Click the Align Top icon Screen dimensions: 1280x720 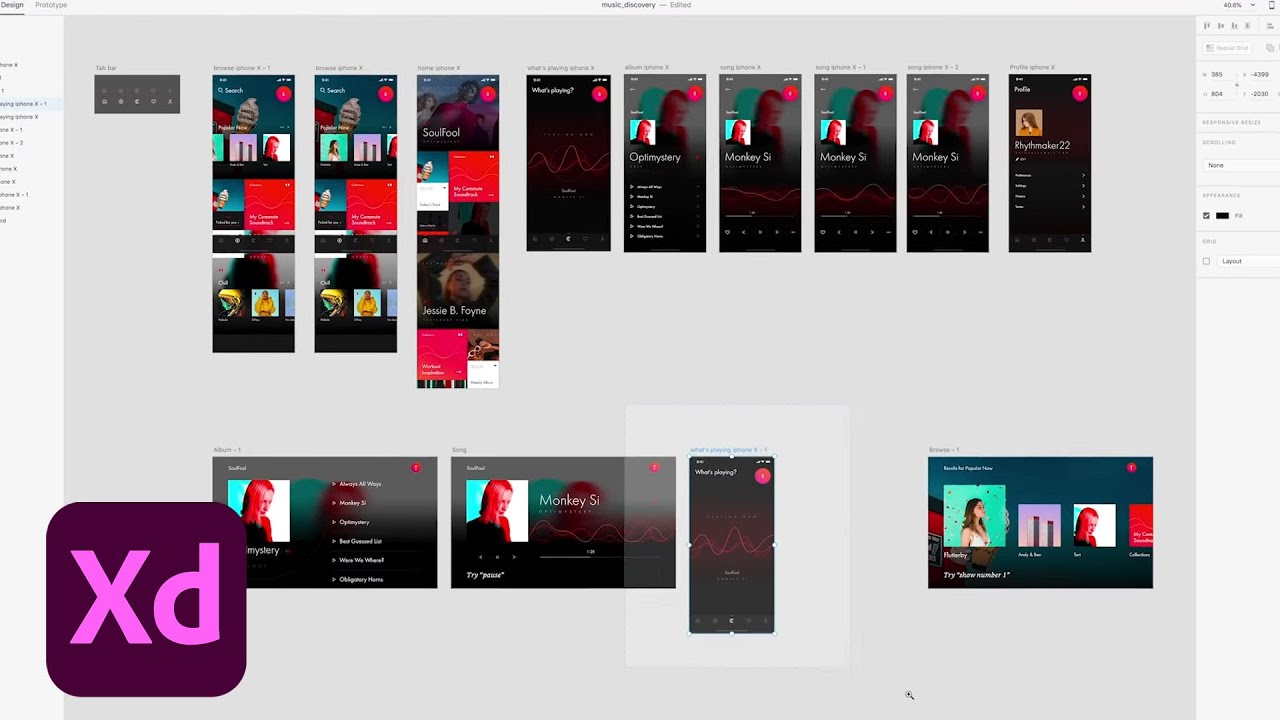pos(1206,26)
